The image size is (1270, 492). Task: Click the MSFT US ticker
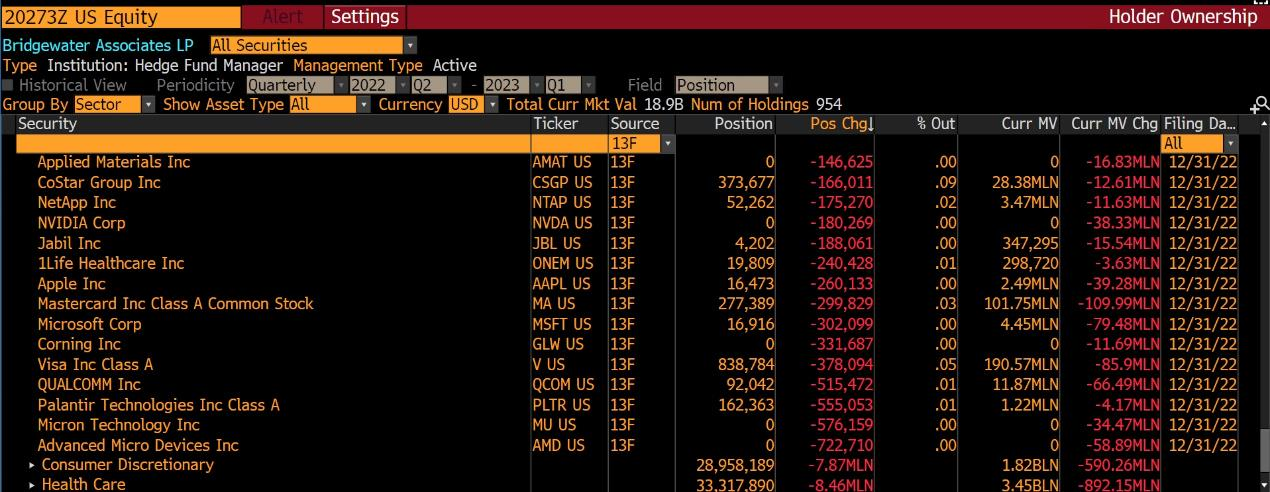click(x=561, y=324)
